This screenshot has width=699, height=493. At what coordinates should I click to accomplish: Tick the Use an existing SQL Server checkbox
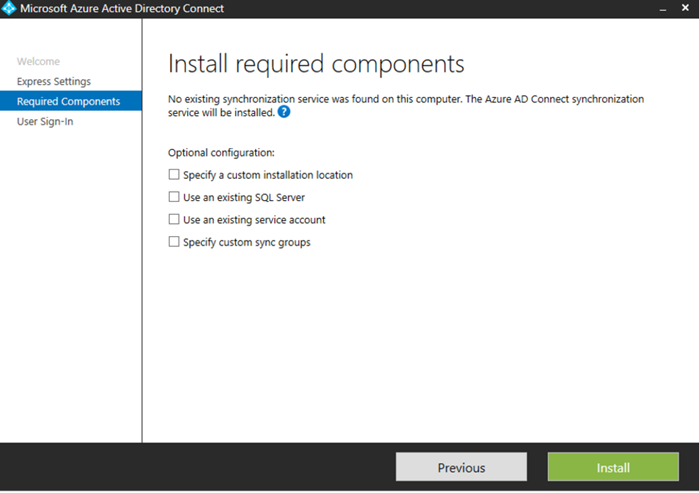click(x=174, y=197)
